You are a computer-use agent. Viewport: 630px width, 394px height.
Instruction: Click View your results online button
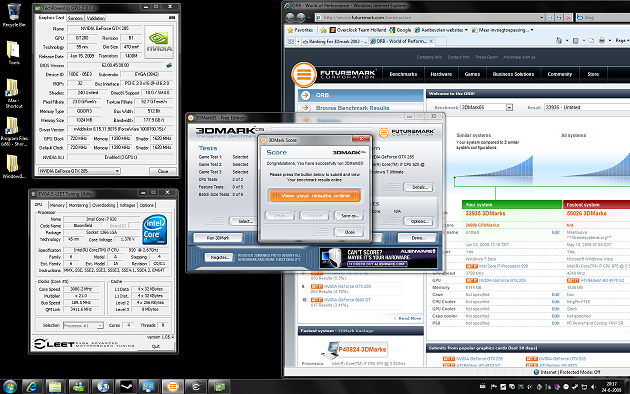point(315,196)
